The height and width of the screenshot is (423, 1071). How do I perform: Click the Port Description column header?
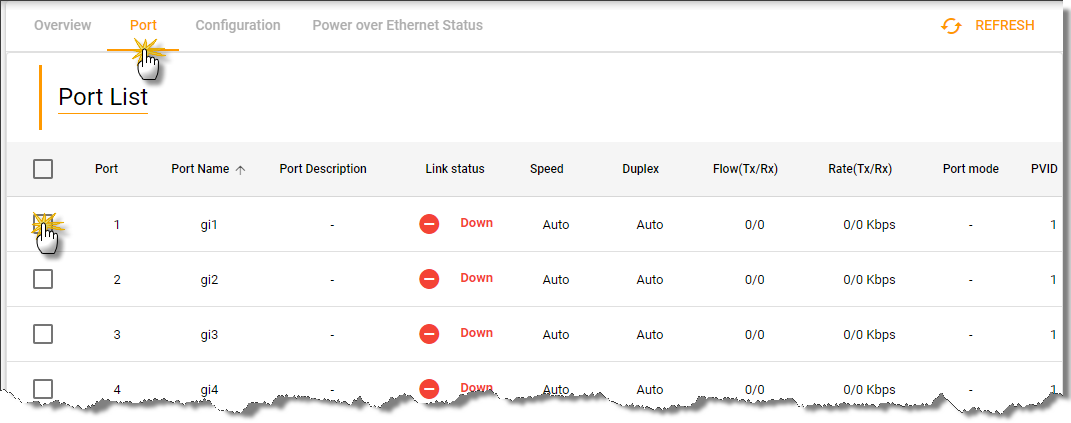coord(323,169)
